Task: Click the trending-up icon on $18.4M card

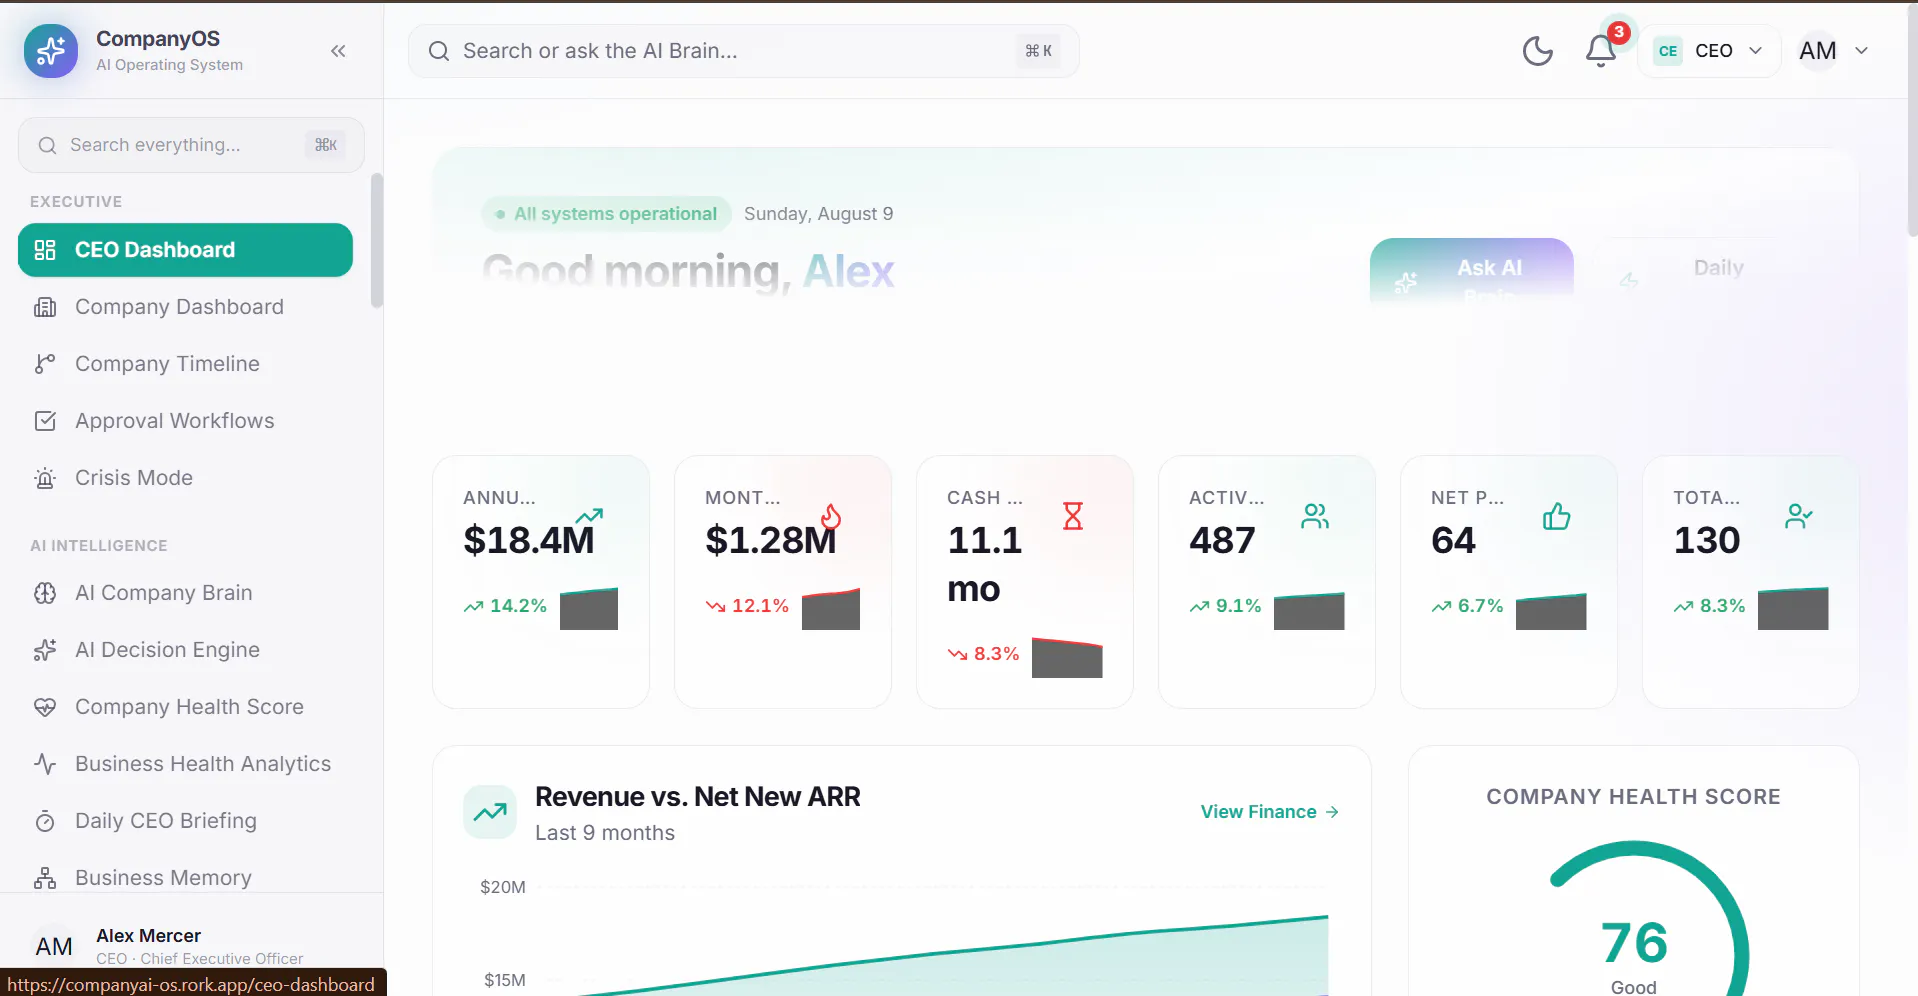Action: click(x=589, y=515)
